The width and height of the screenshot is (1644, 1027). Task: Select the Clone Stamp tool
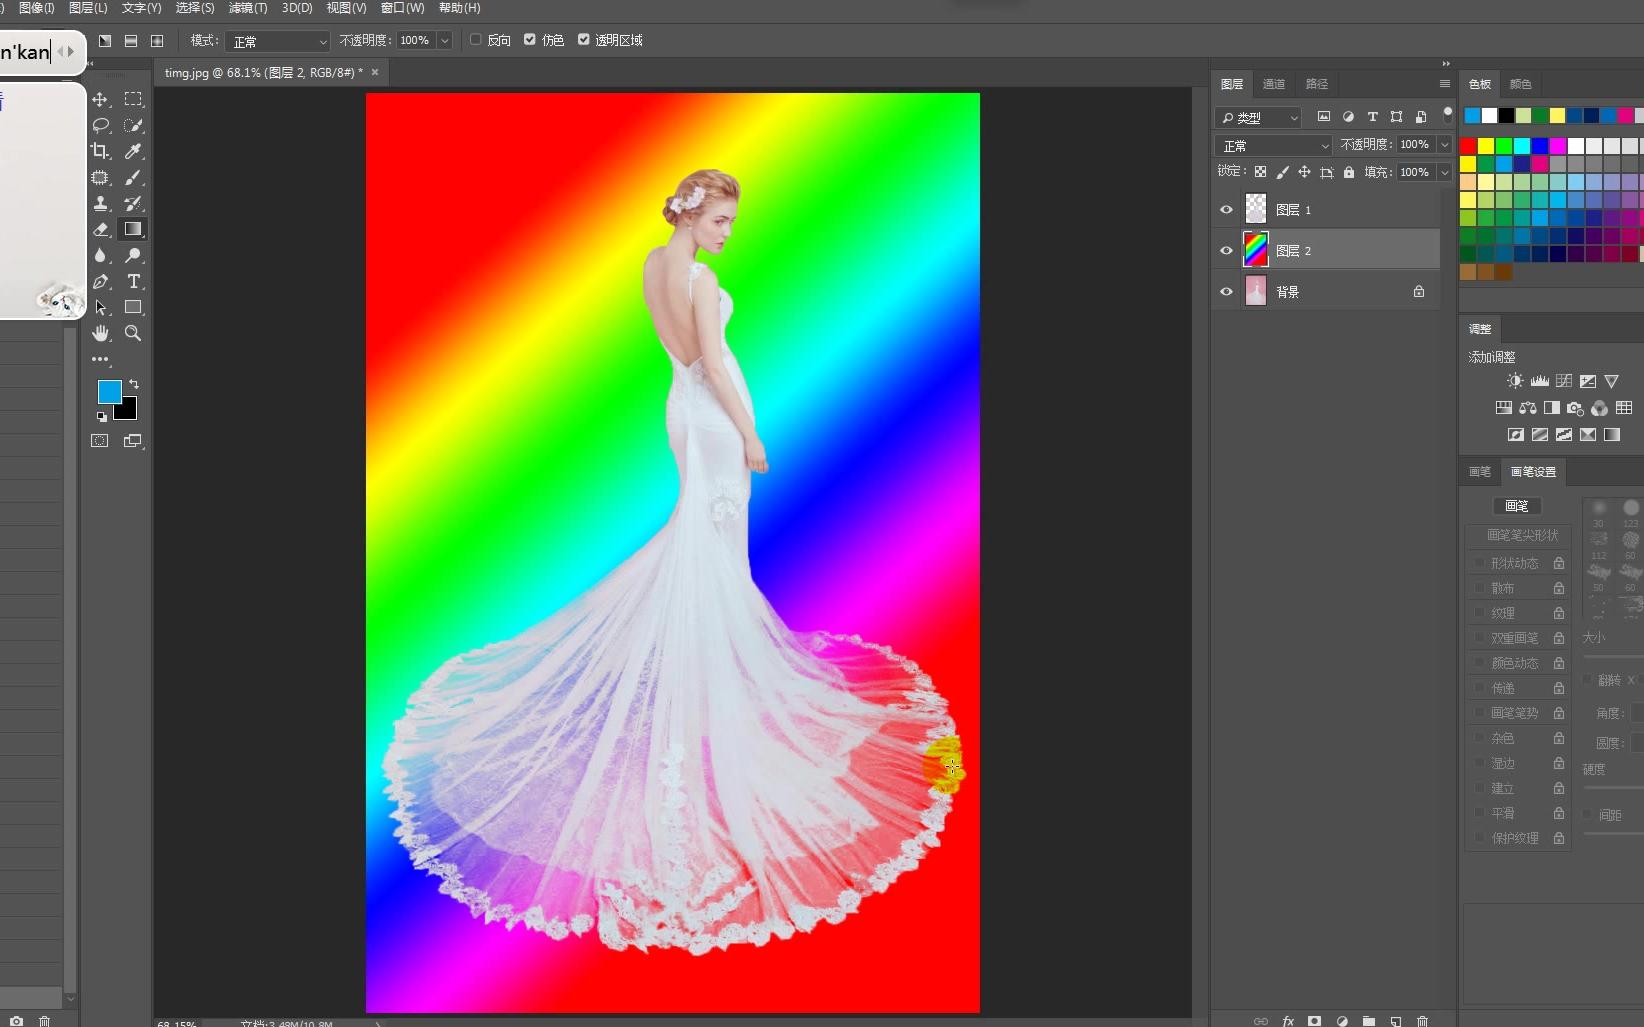pyautogui.click(x=100, y=203)
